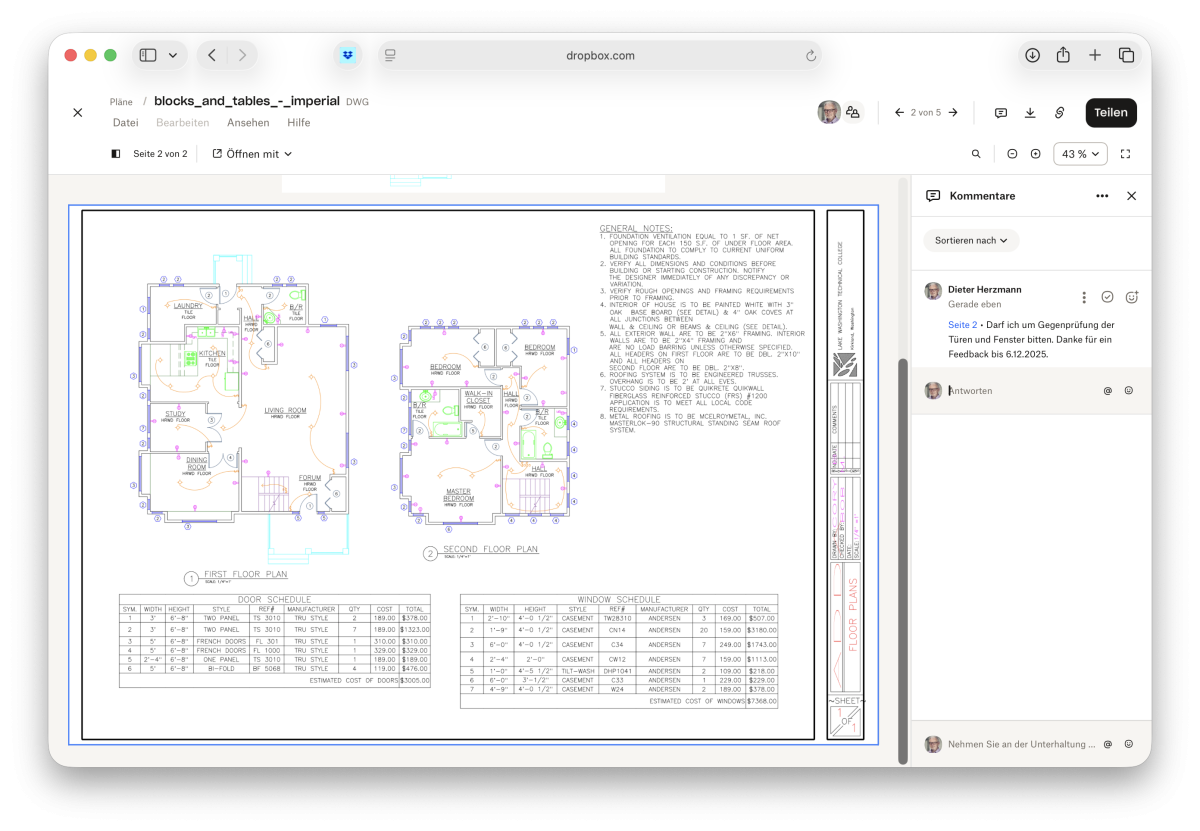Enter fullscreen view
The image size is (1200, 831).
[1126, 154]
